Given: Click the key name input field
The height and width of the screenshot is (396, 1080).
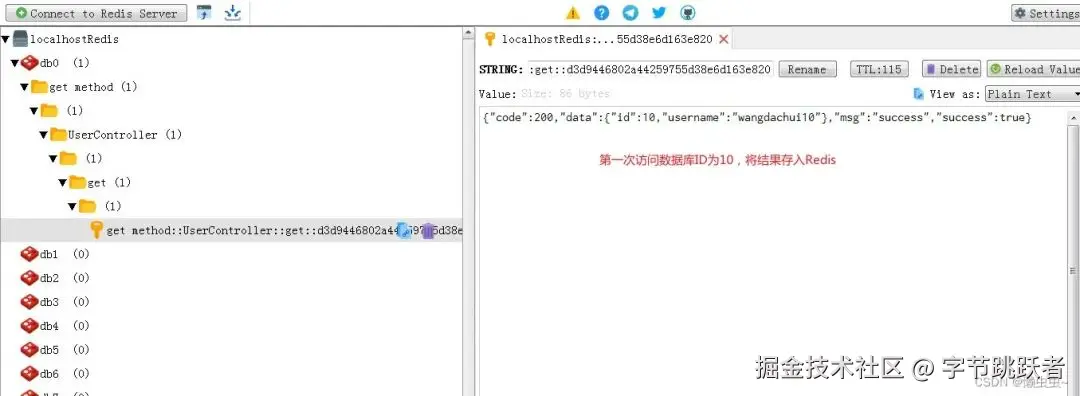Looking at the screenshot, I should coord(651,70).
